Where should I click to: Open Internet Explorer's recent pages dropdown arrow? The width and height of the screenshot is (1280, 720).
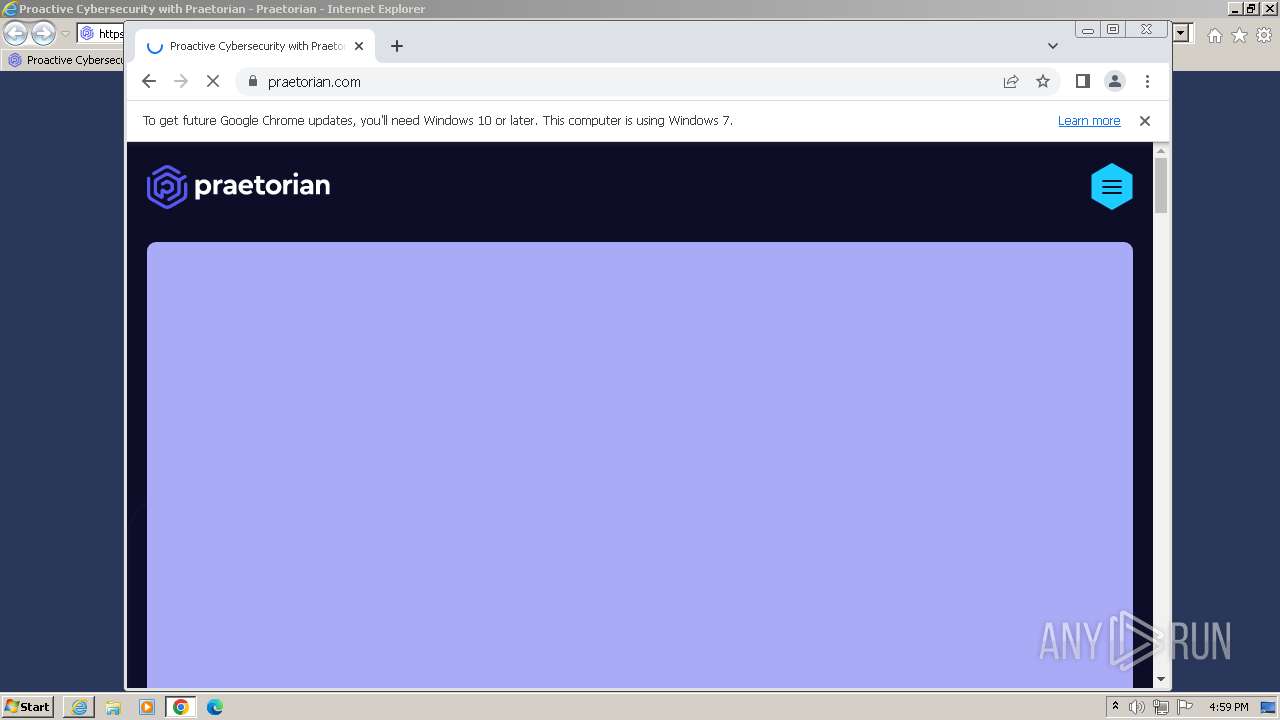(x=65, y=34)
